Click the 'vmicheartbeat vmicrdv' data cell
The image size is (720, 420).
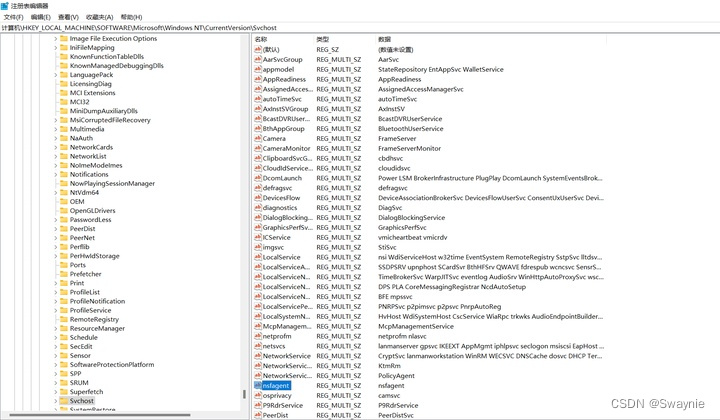[x=412, y=237]
